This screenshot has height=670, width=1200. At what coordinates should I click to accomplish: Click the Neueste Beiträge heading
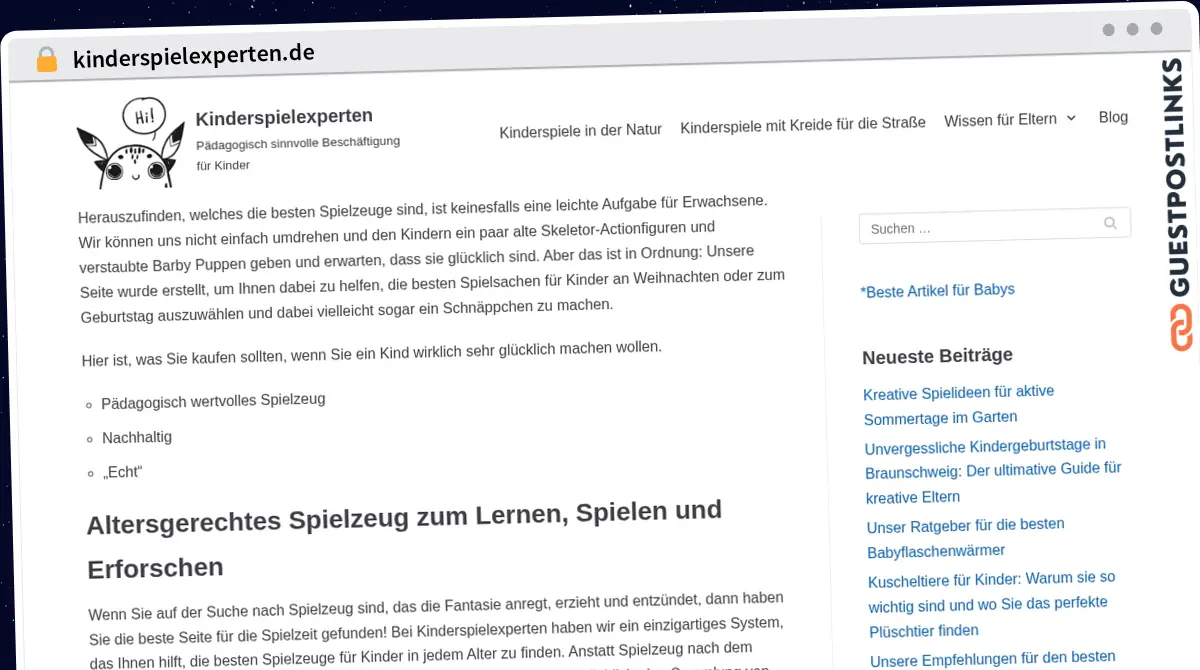pyautogui.click(x=937, y=356)
